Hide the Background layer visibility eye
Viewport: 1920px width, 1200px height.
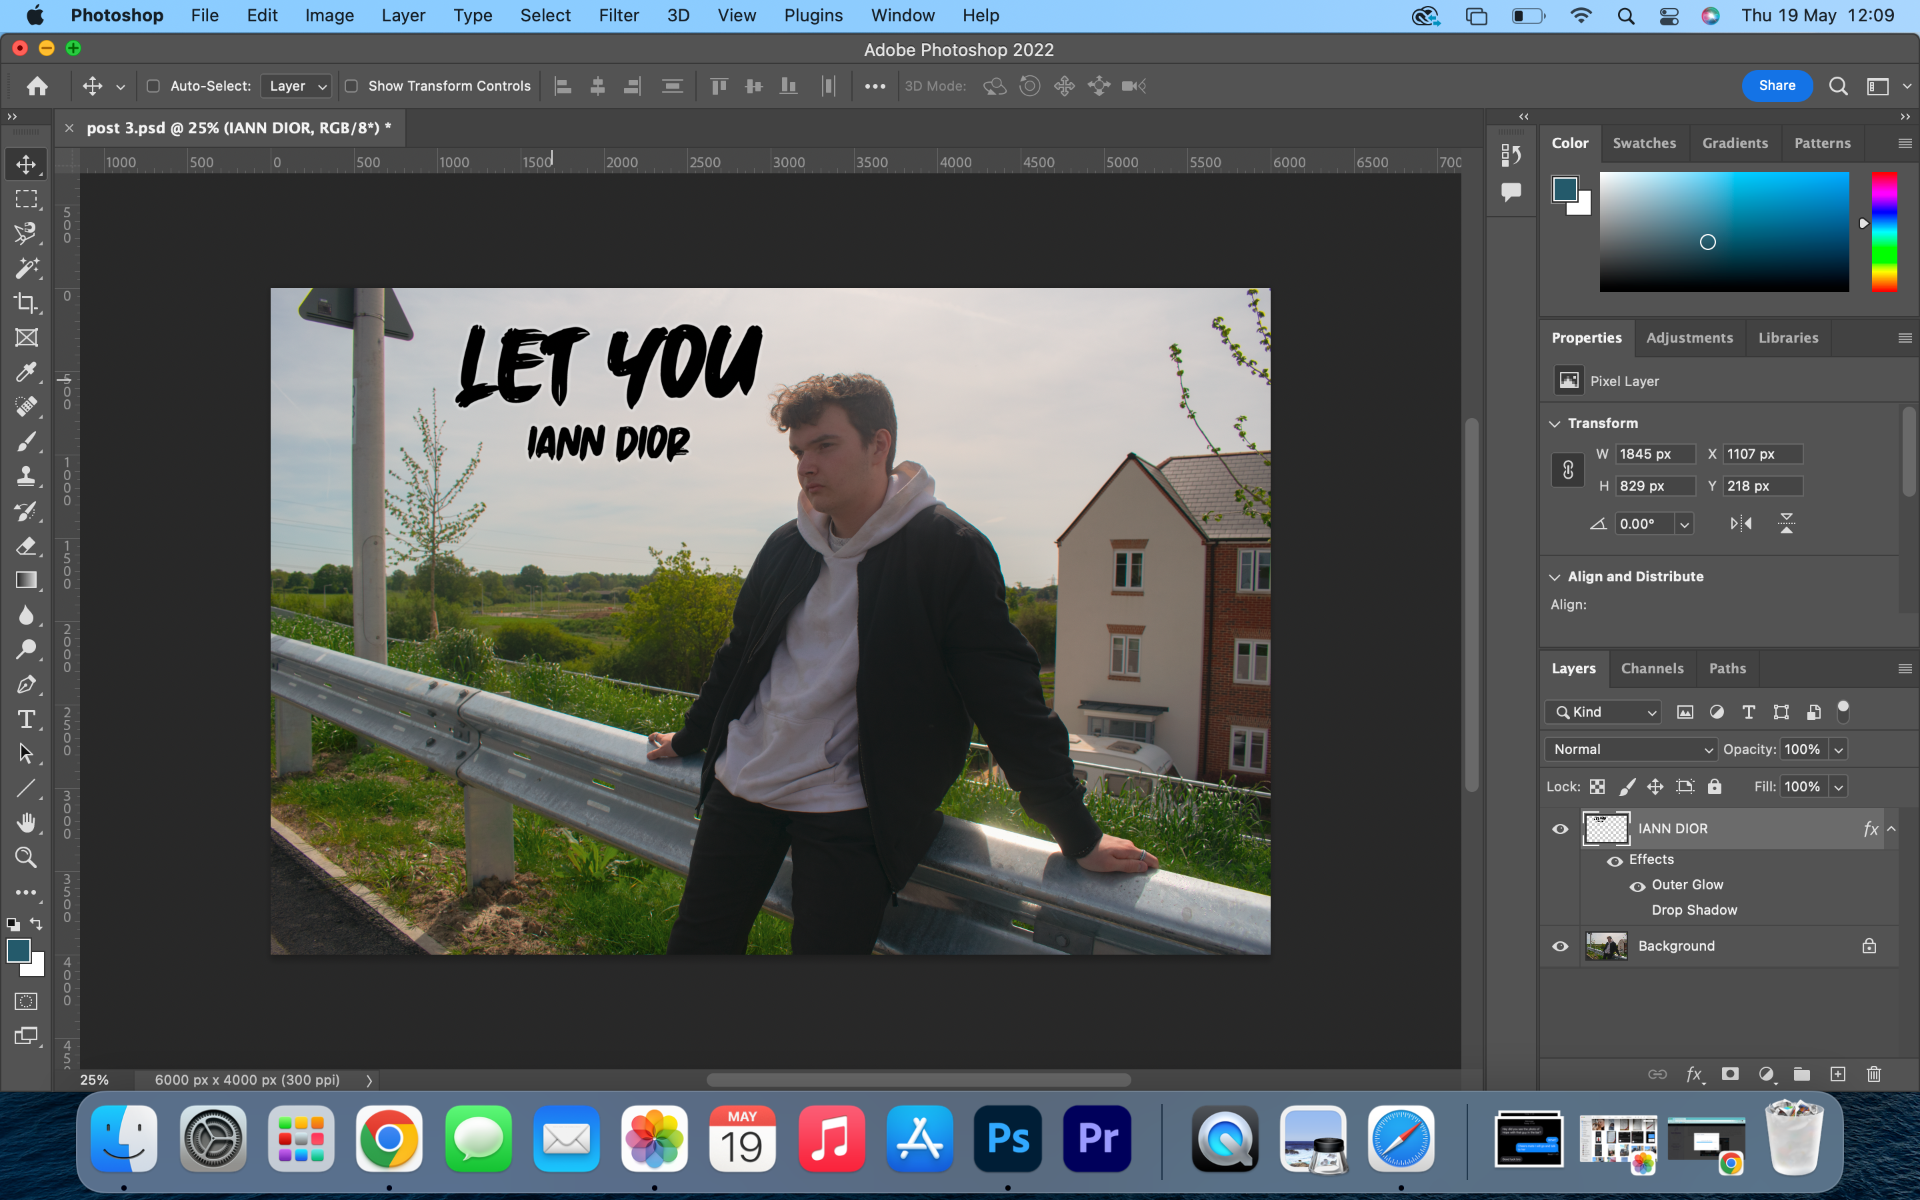pos(1560,946)
